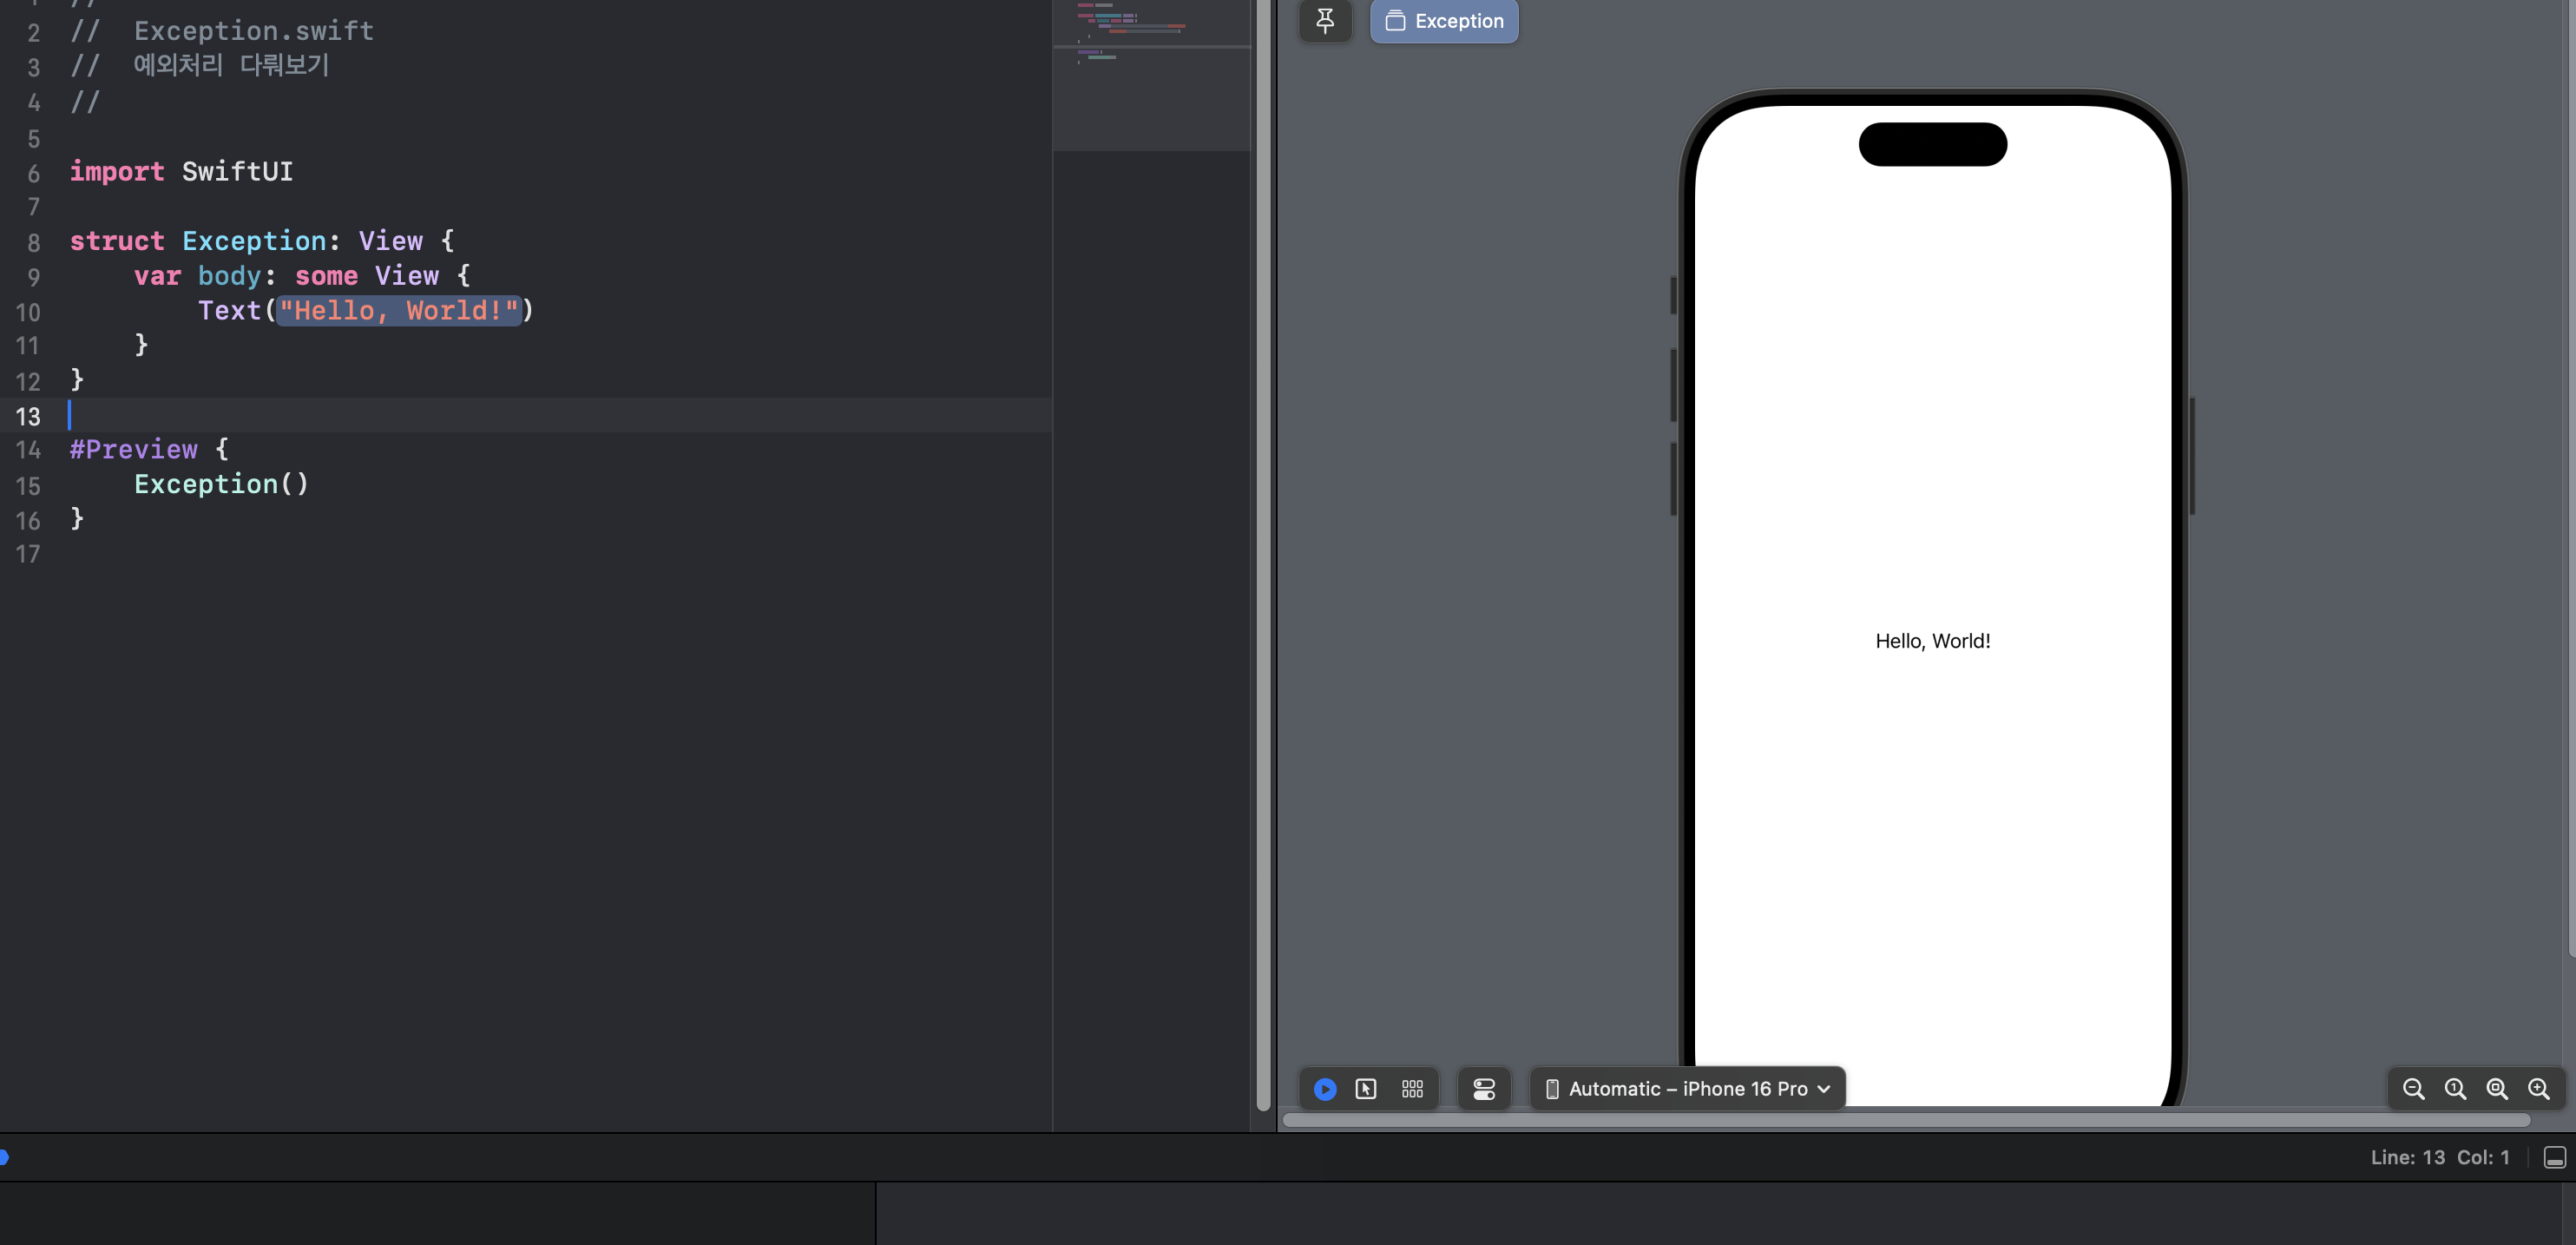Open Automatic – iPhone 16 Pro device dropdown
This screenshot has height=1245, width=2576.
[1688, 1089]
